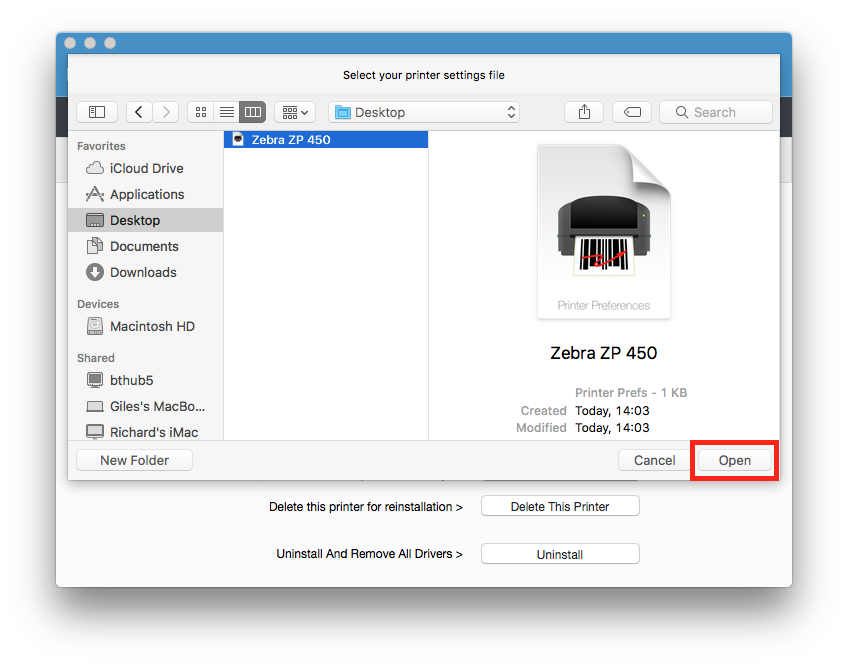Open the item arrangement dropdown
This screenshot has height=667, width=848.
click(295, 112)
